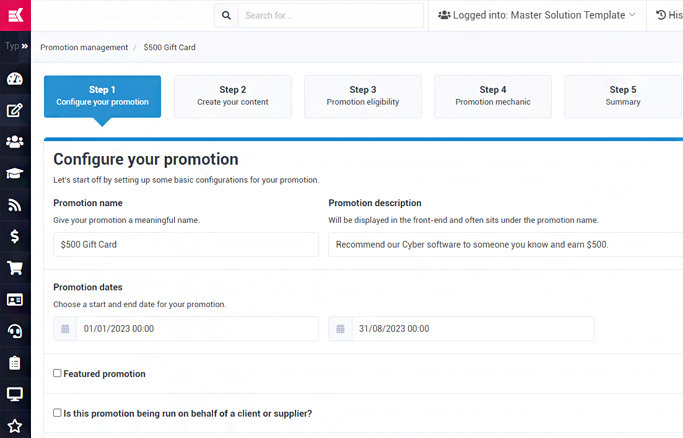Screen dimensions: 683x438
Task: Click the Step 5 Summary button
Action: (622, 96)
